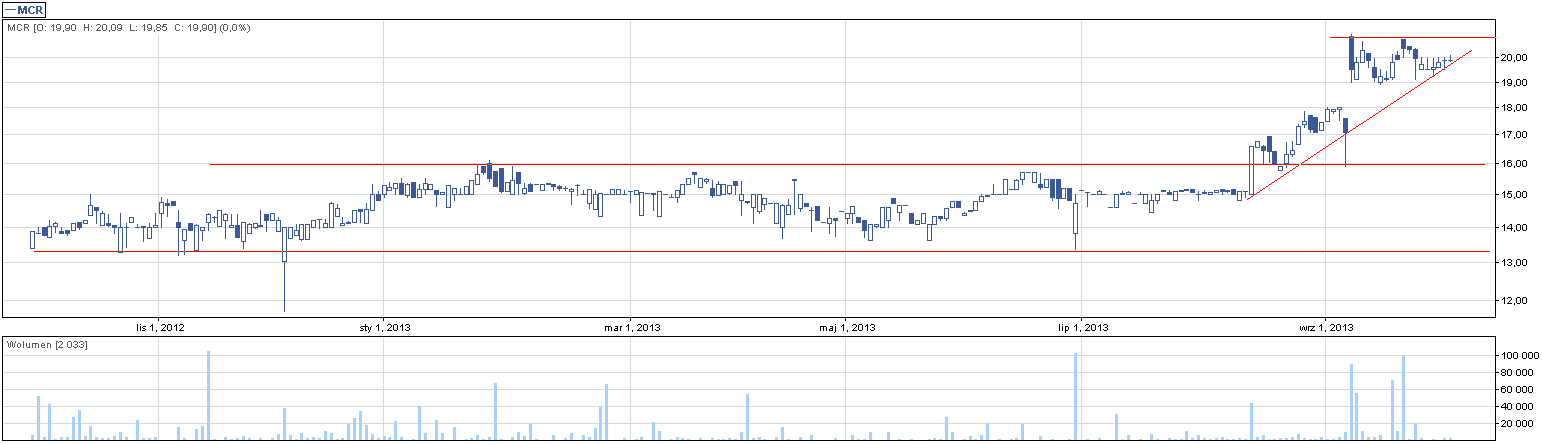Click the date label lis 1, 2012

[x=160, y=327]
